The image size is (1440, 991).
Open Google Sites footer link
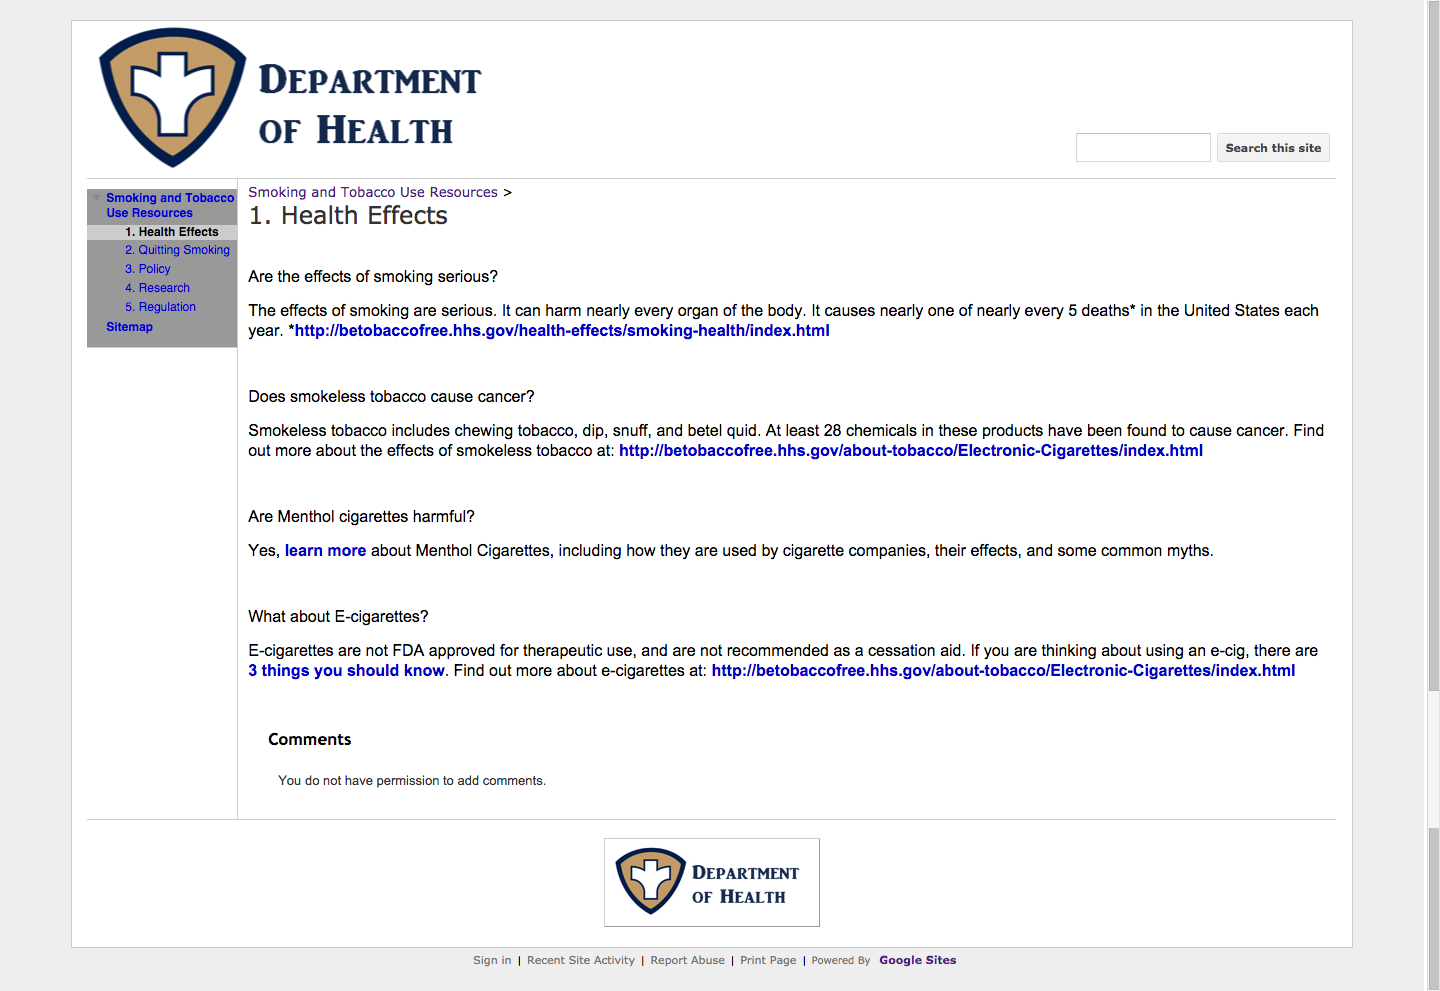(918, 960)
